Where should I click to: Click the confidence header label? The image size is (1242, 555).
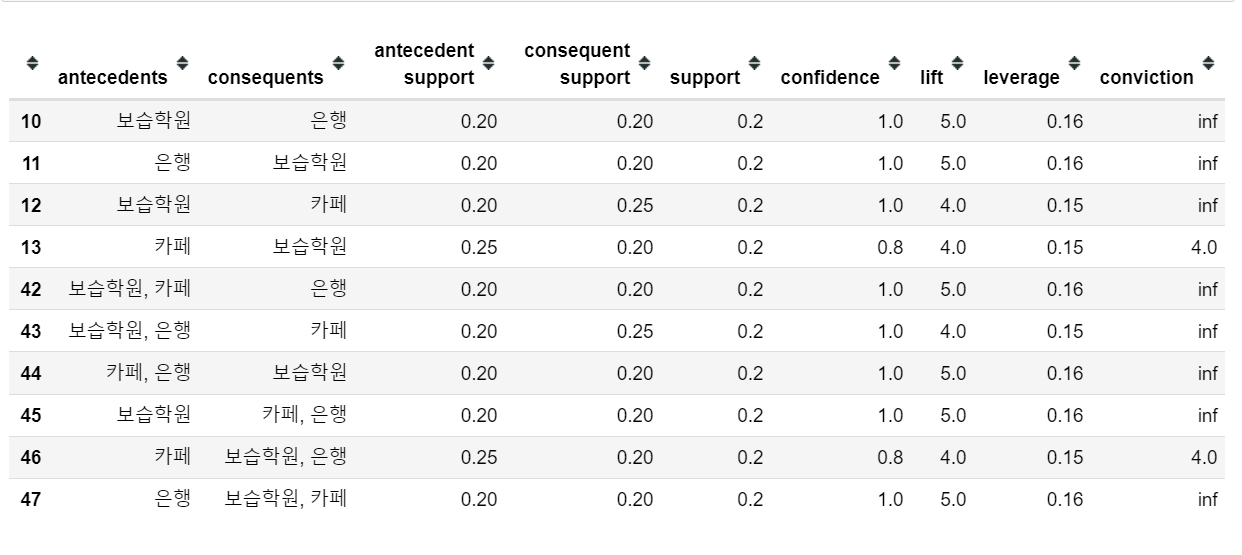pos(830,78)
